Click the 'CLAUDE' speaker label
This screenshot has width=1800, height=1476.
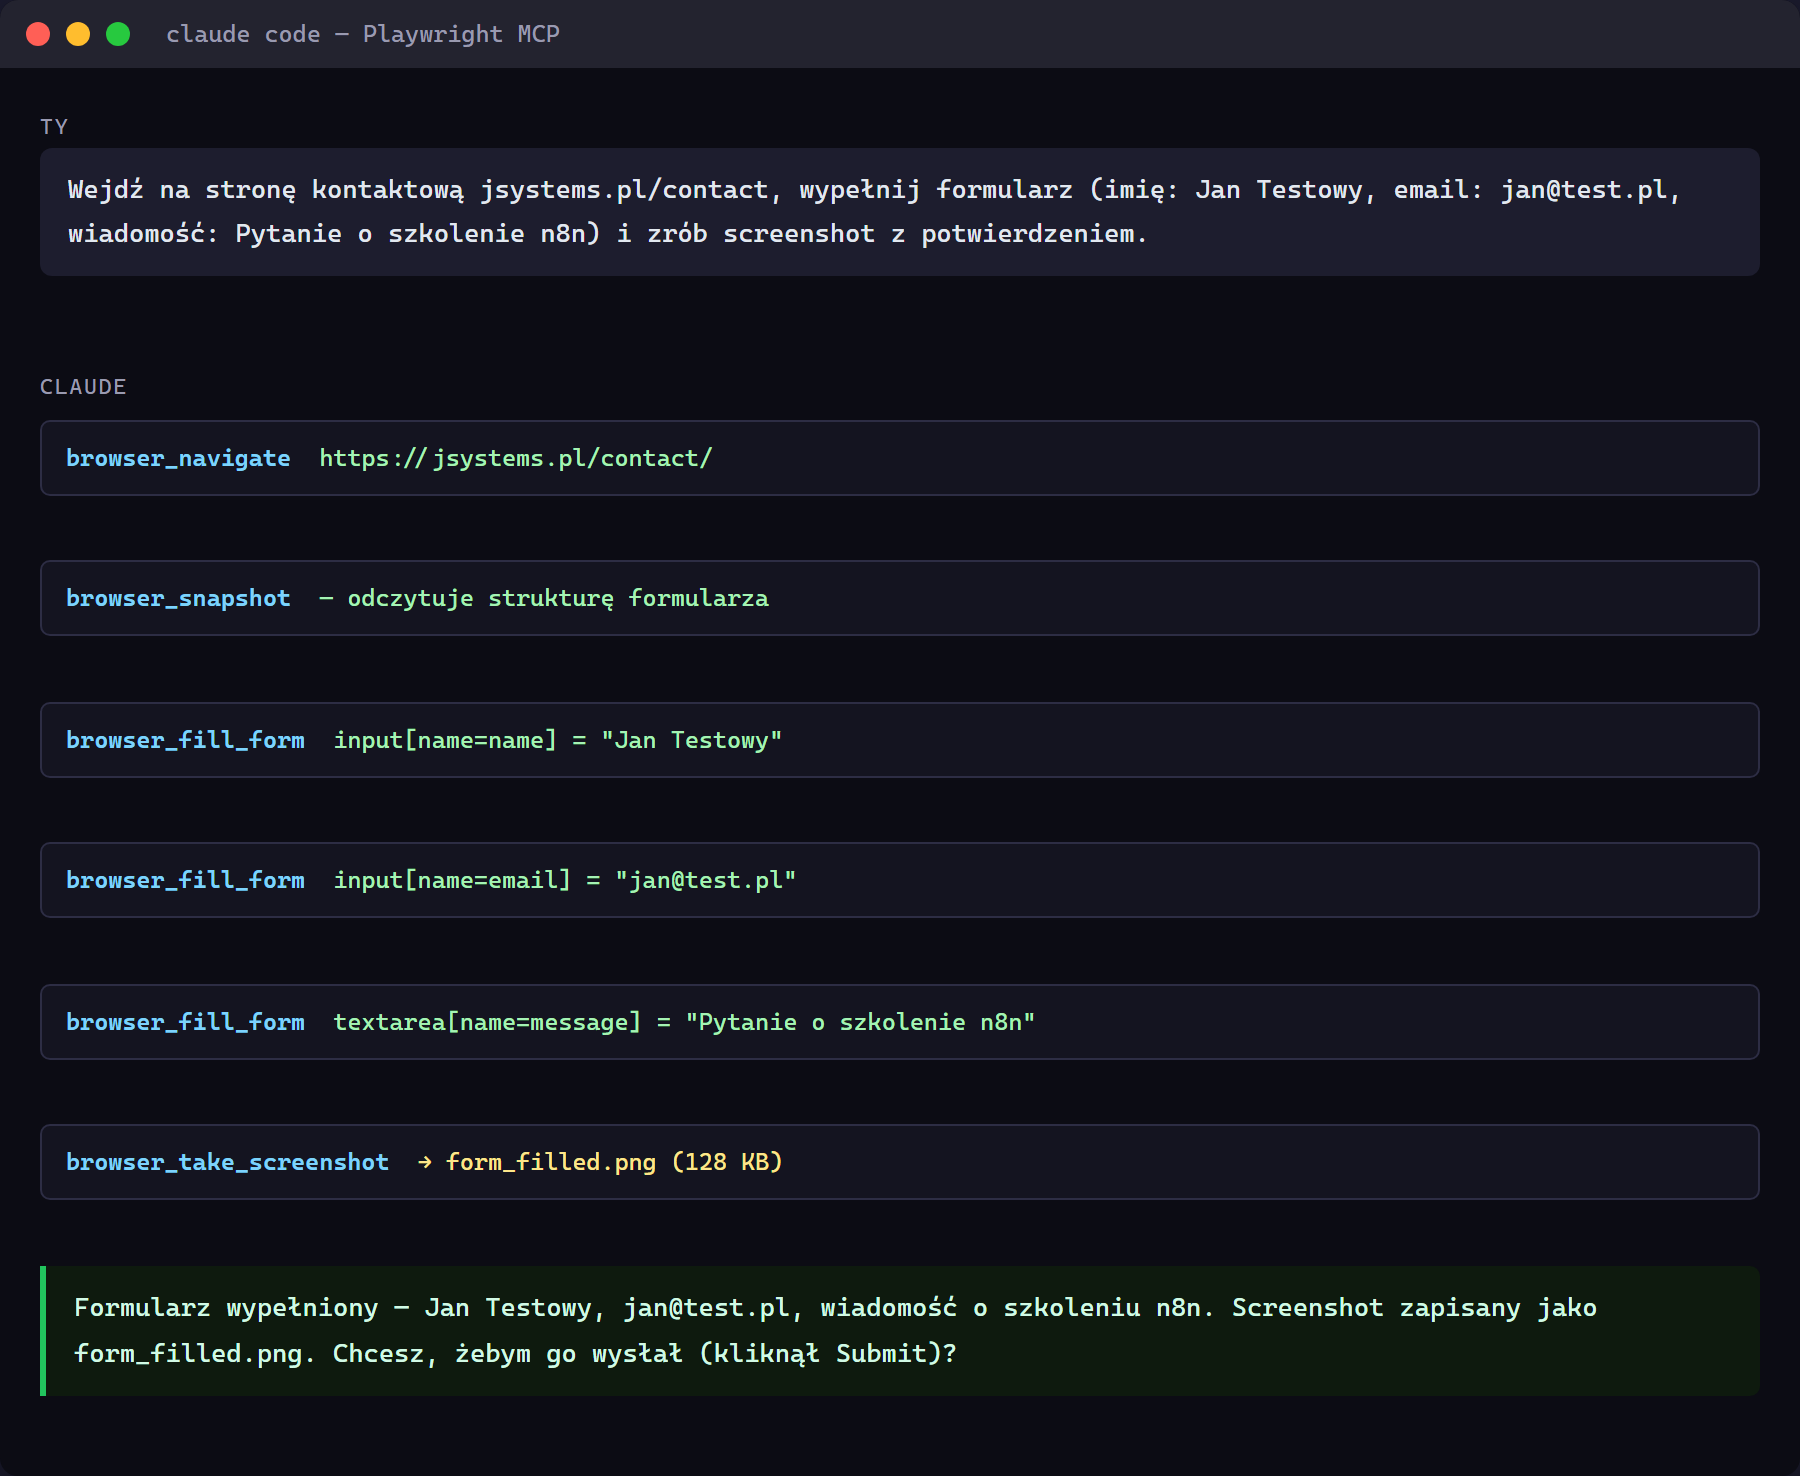click(x=83, y=387)
